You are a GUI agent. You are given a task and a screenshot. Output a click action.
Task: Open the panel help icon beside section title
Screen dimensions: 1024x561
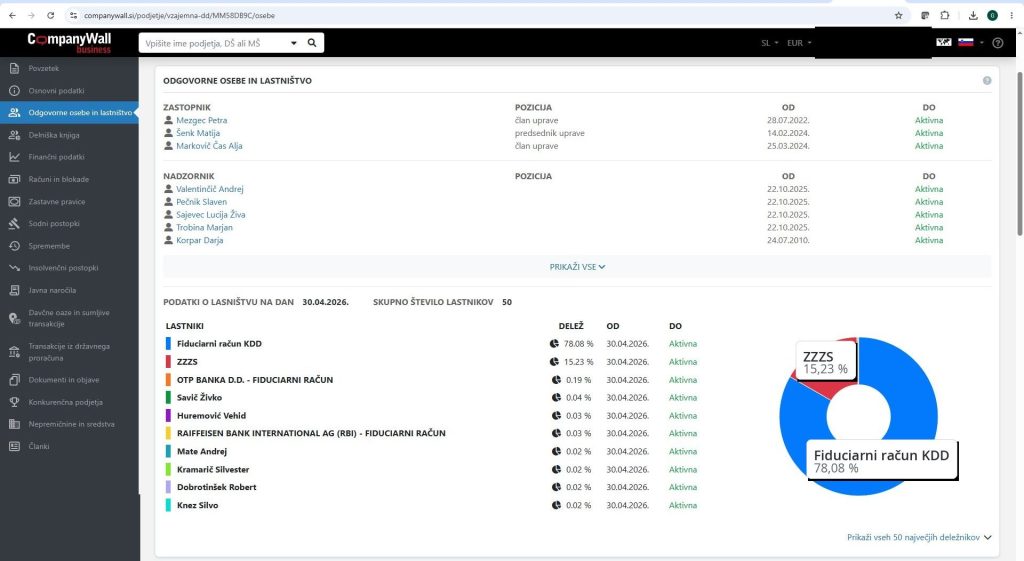coord(987,80)
